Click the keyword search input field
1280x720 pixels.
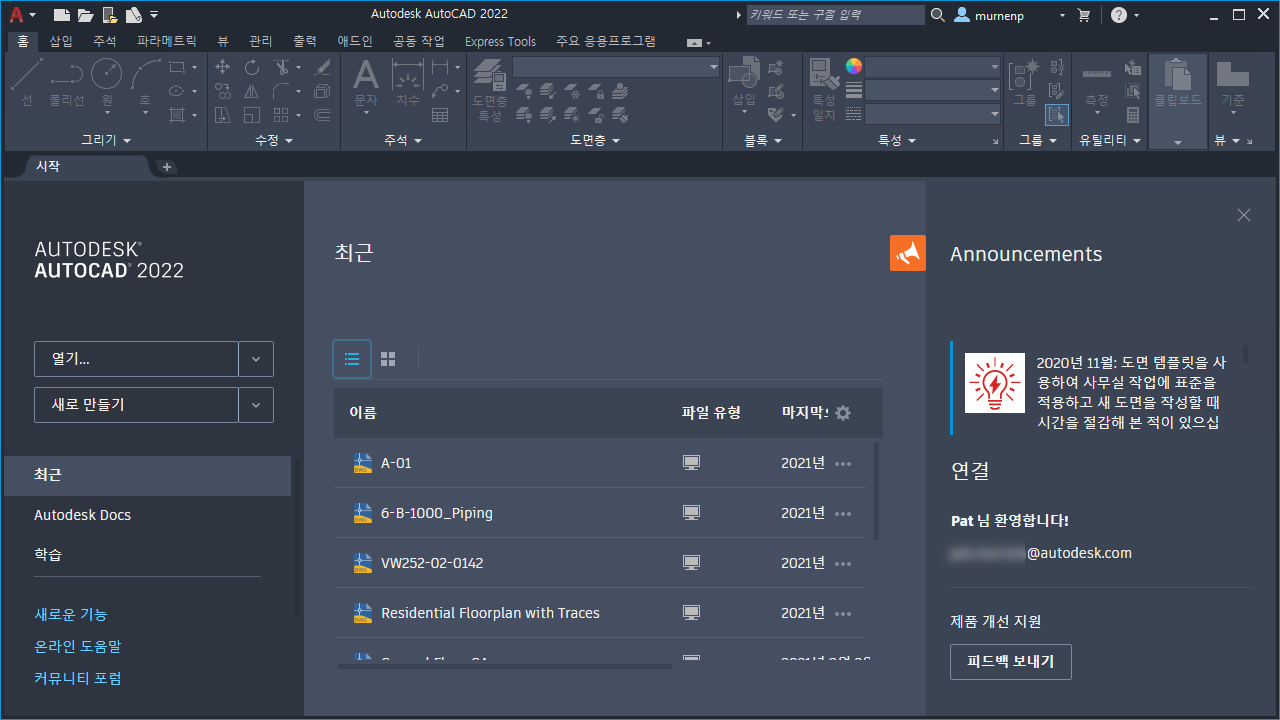(x=835, y=15)
